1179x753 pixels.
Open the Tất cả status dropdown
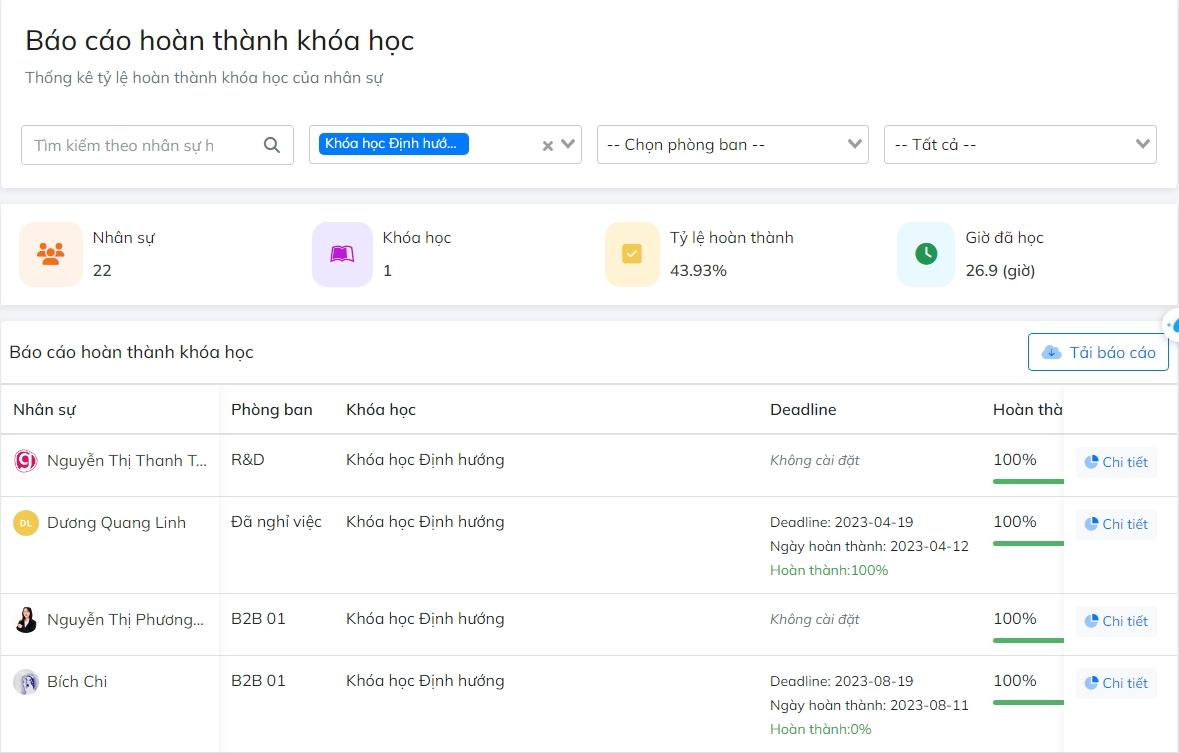click(1019, 144)
